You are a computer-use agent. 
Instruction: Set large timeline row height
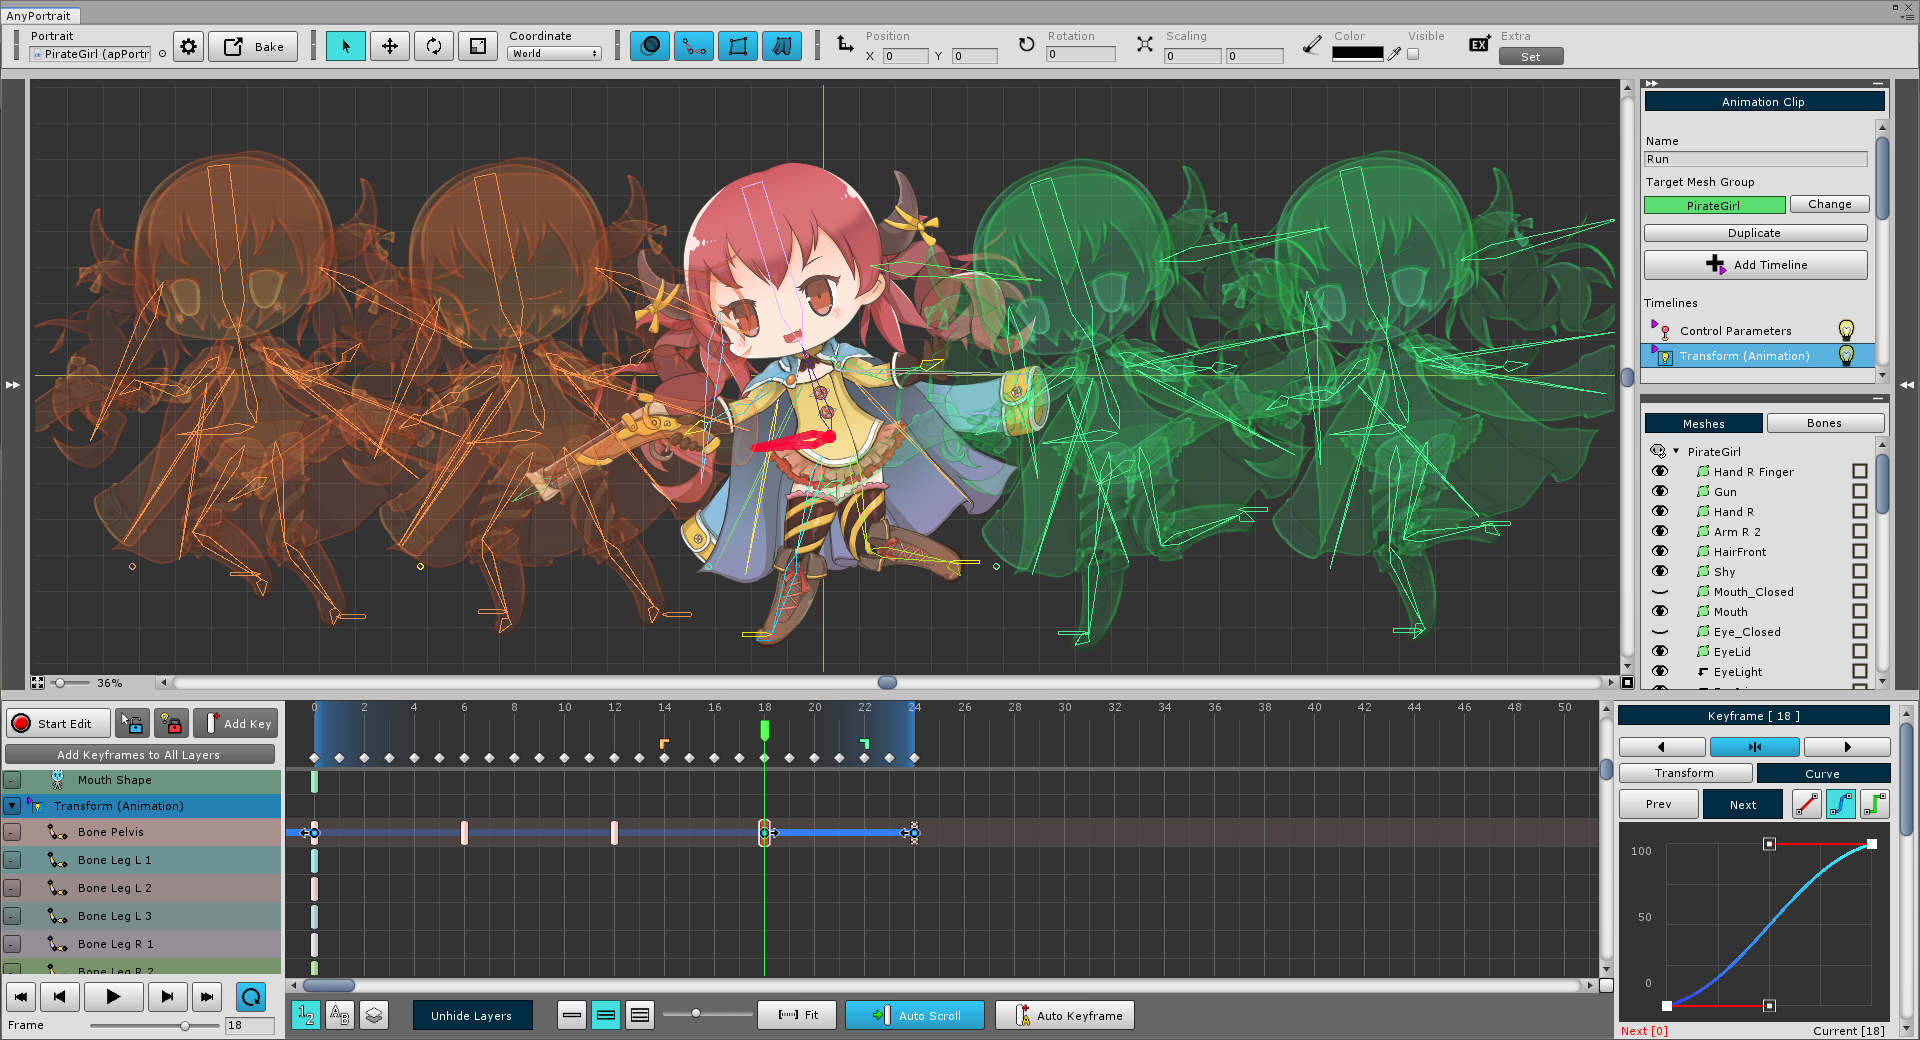tap(640, 1015)
